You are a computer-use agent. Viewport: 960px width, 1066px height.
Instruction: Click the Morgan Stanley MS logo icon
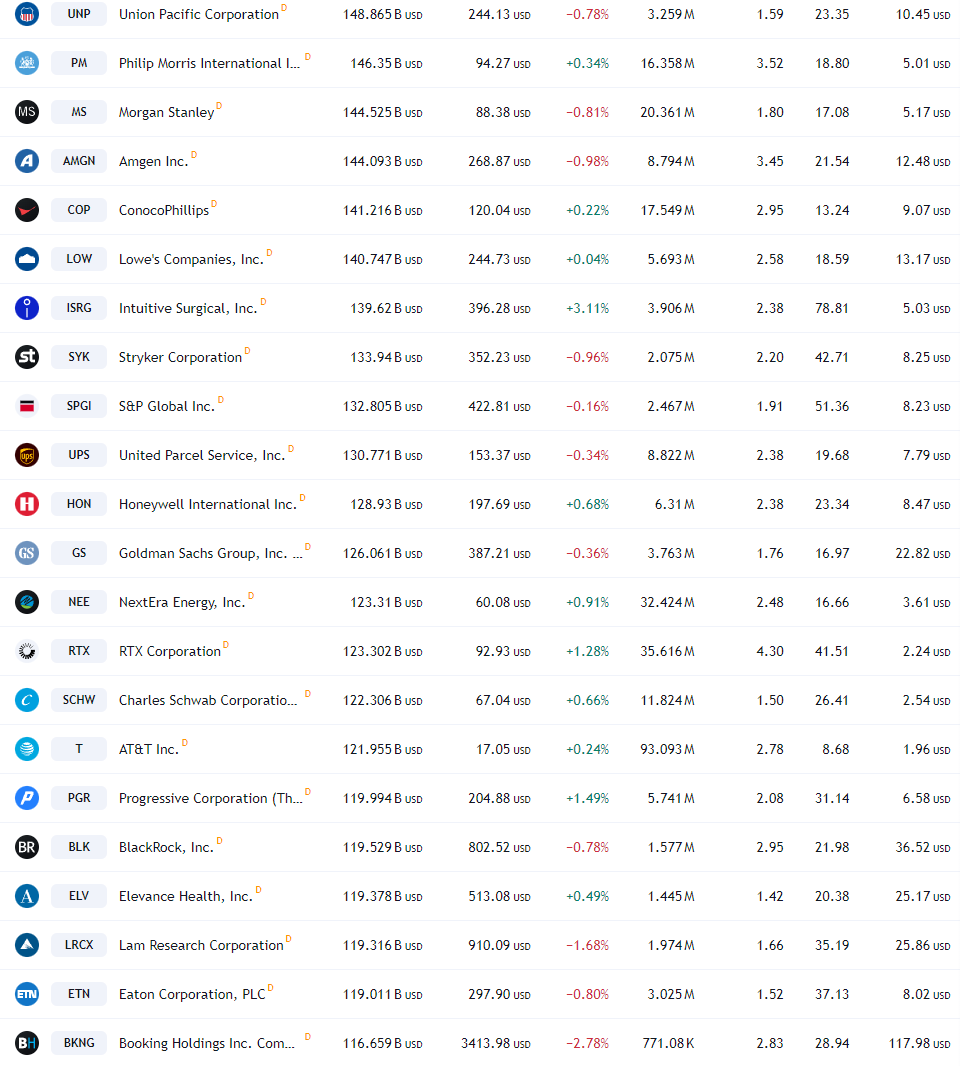click(27, 111)
